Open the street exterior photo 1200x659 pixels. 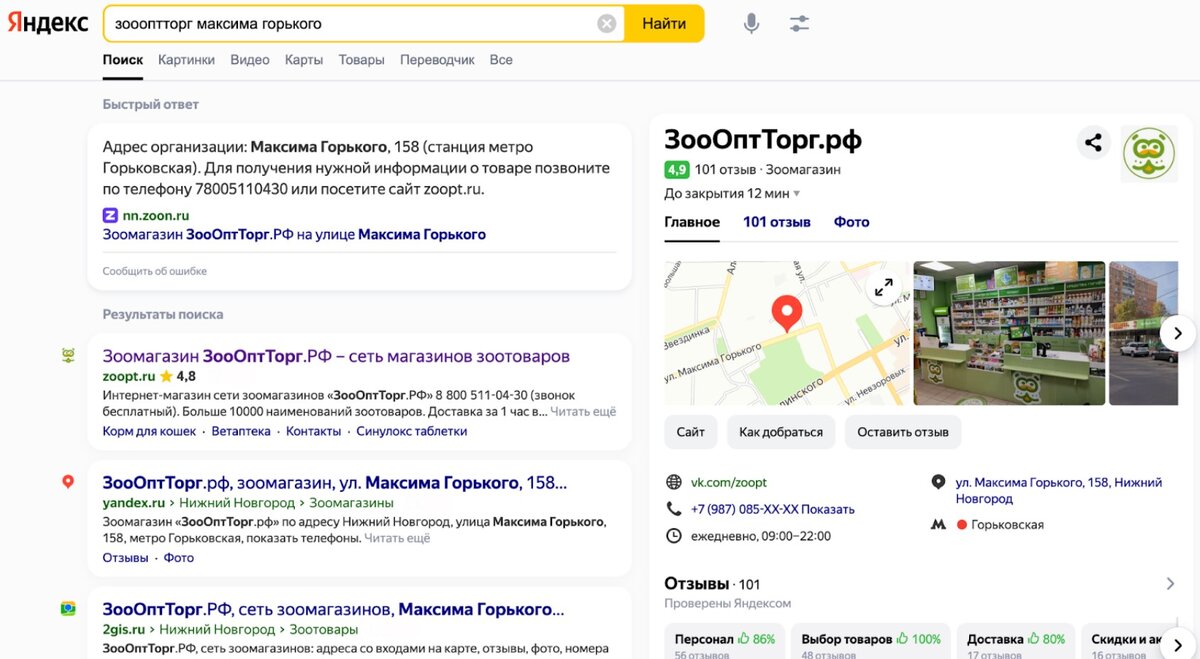[x=1145, y=333]
